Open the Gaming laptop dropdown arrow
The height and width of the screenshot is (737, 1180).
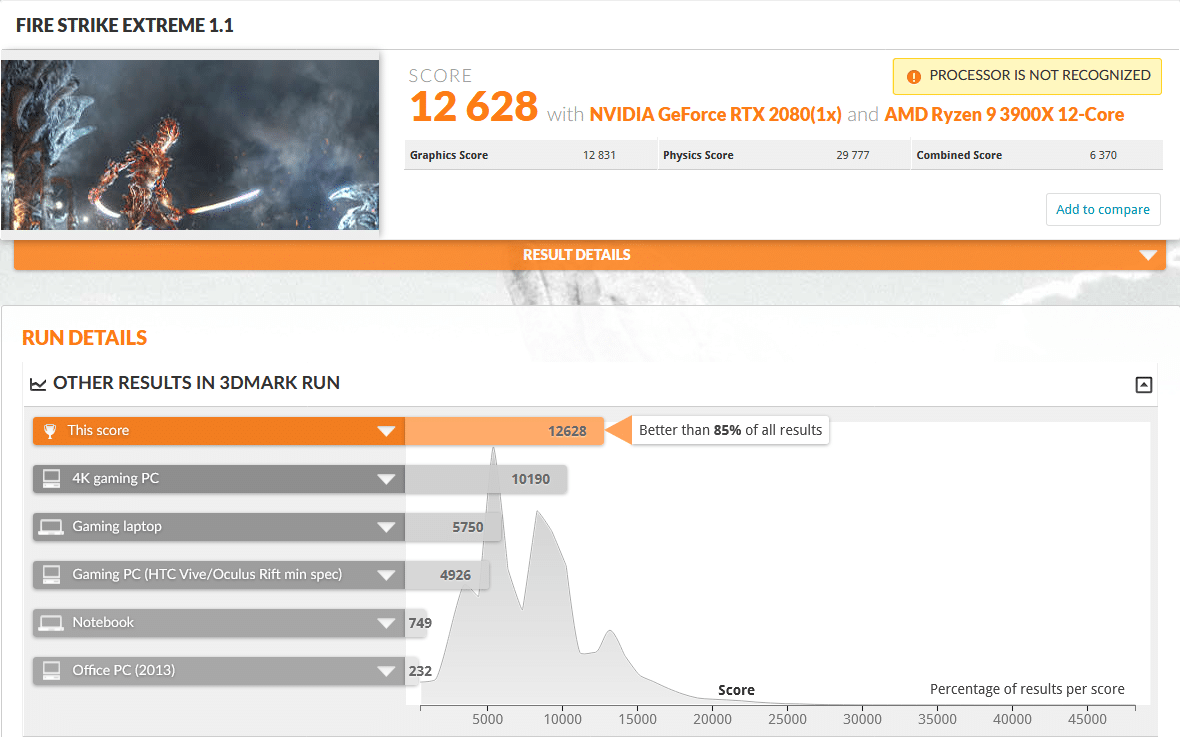386,527
